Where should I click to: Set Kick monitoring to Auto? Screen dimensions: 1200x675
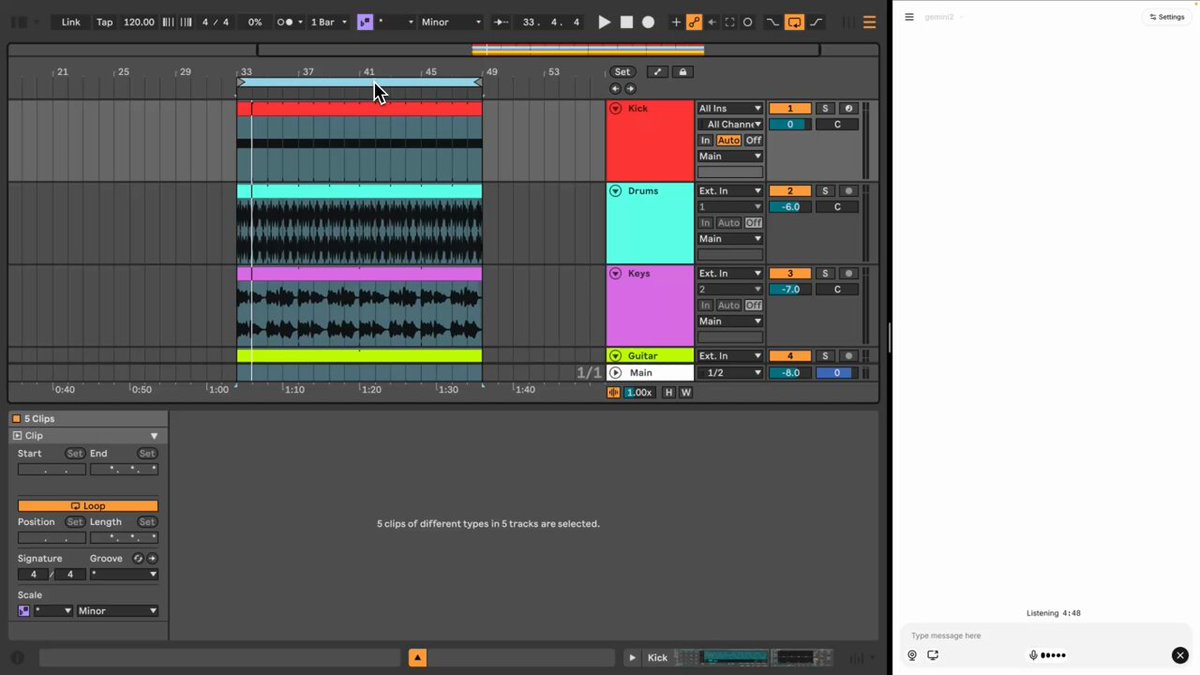click(x=728, y=140)
